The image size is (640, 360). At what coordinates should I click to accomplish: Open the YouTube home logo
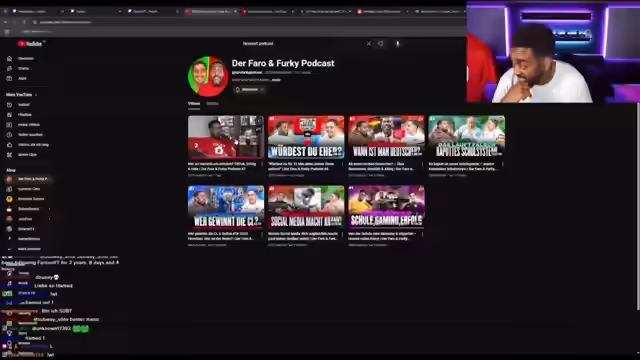(x=30, y=44)
